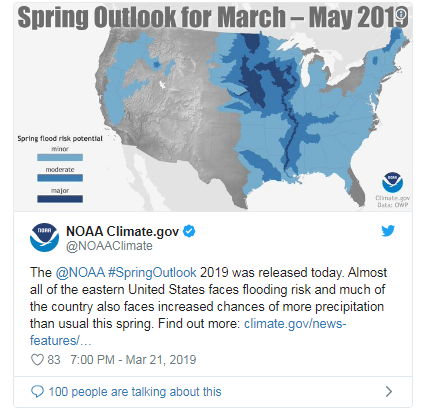Screen dimensions: 444x412
Task: Open the Spring Outlook map image
Action: (x=213, y=107)
